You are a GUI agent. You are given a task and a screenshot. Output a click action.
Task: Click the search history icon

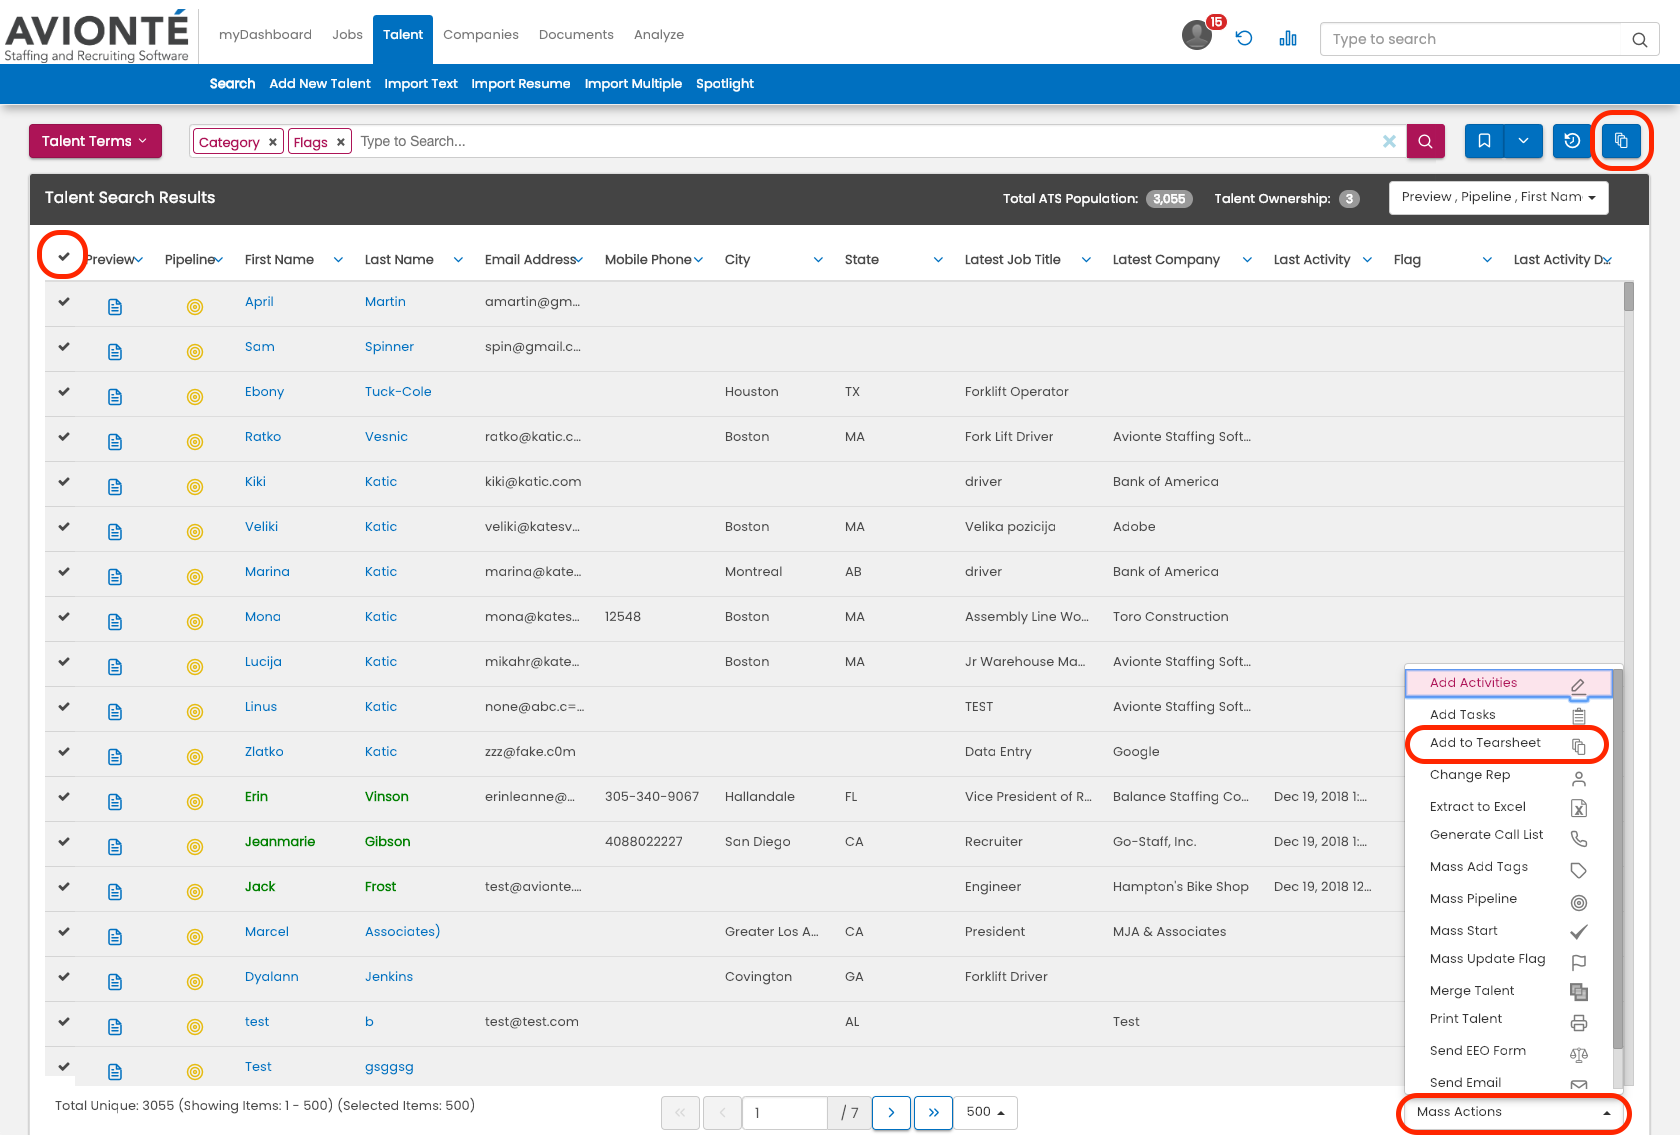point(1571,141)
